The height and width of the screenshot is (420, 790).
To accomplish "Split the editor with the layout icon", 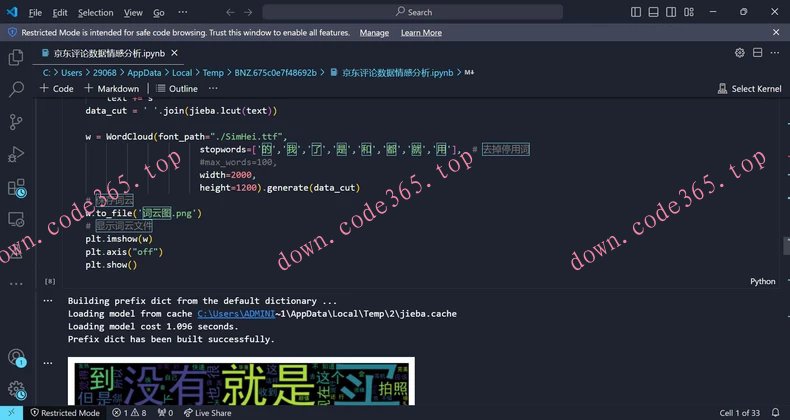I will [757, 53].
